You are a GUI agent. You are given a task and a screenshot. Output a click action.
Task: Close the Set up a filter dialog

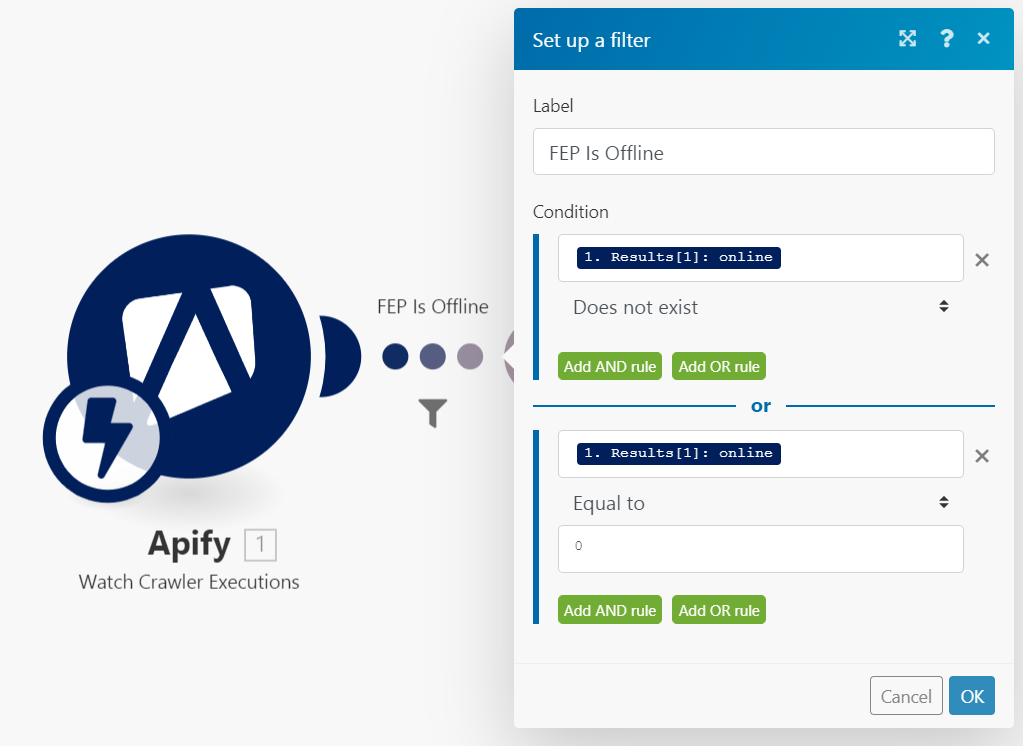(x=983, y=39)
